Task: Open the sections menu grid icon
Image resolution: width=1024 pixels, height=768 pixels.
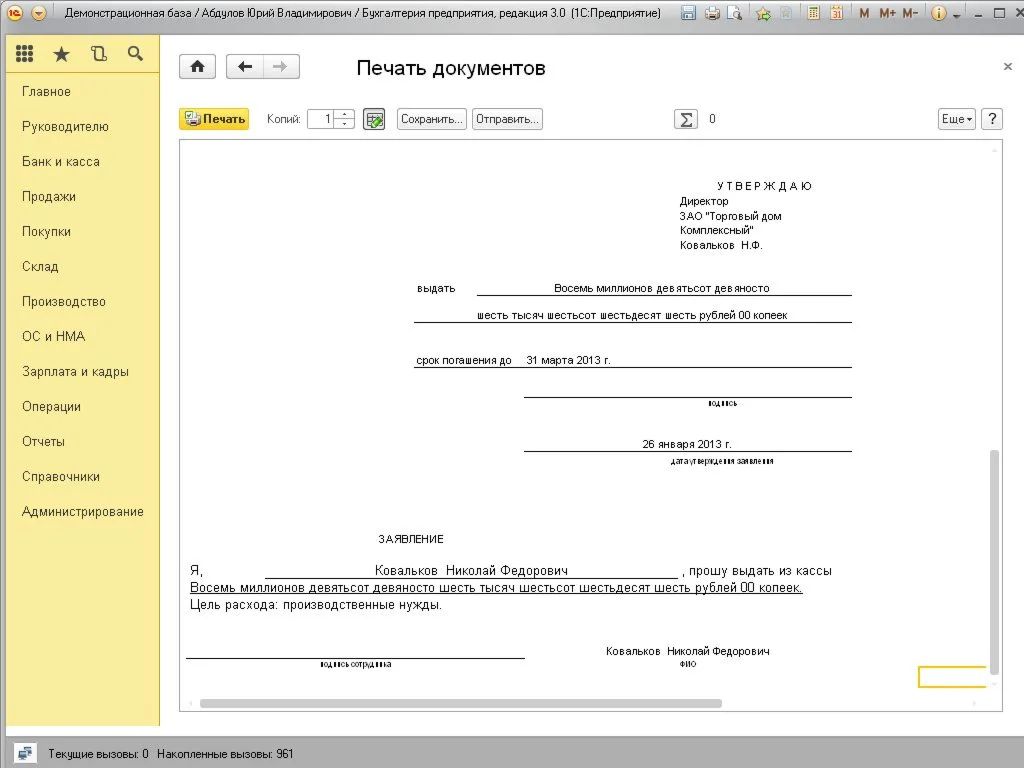Action: pos(24,54)
